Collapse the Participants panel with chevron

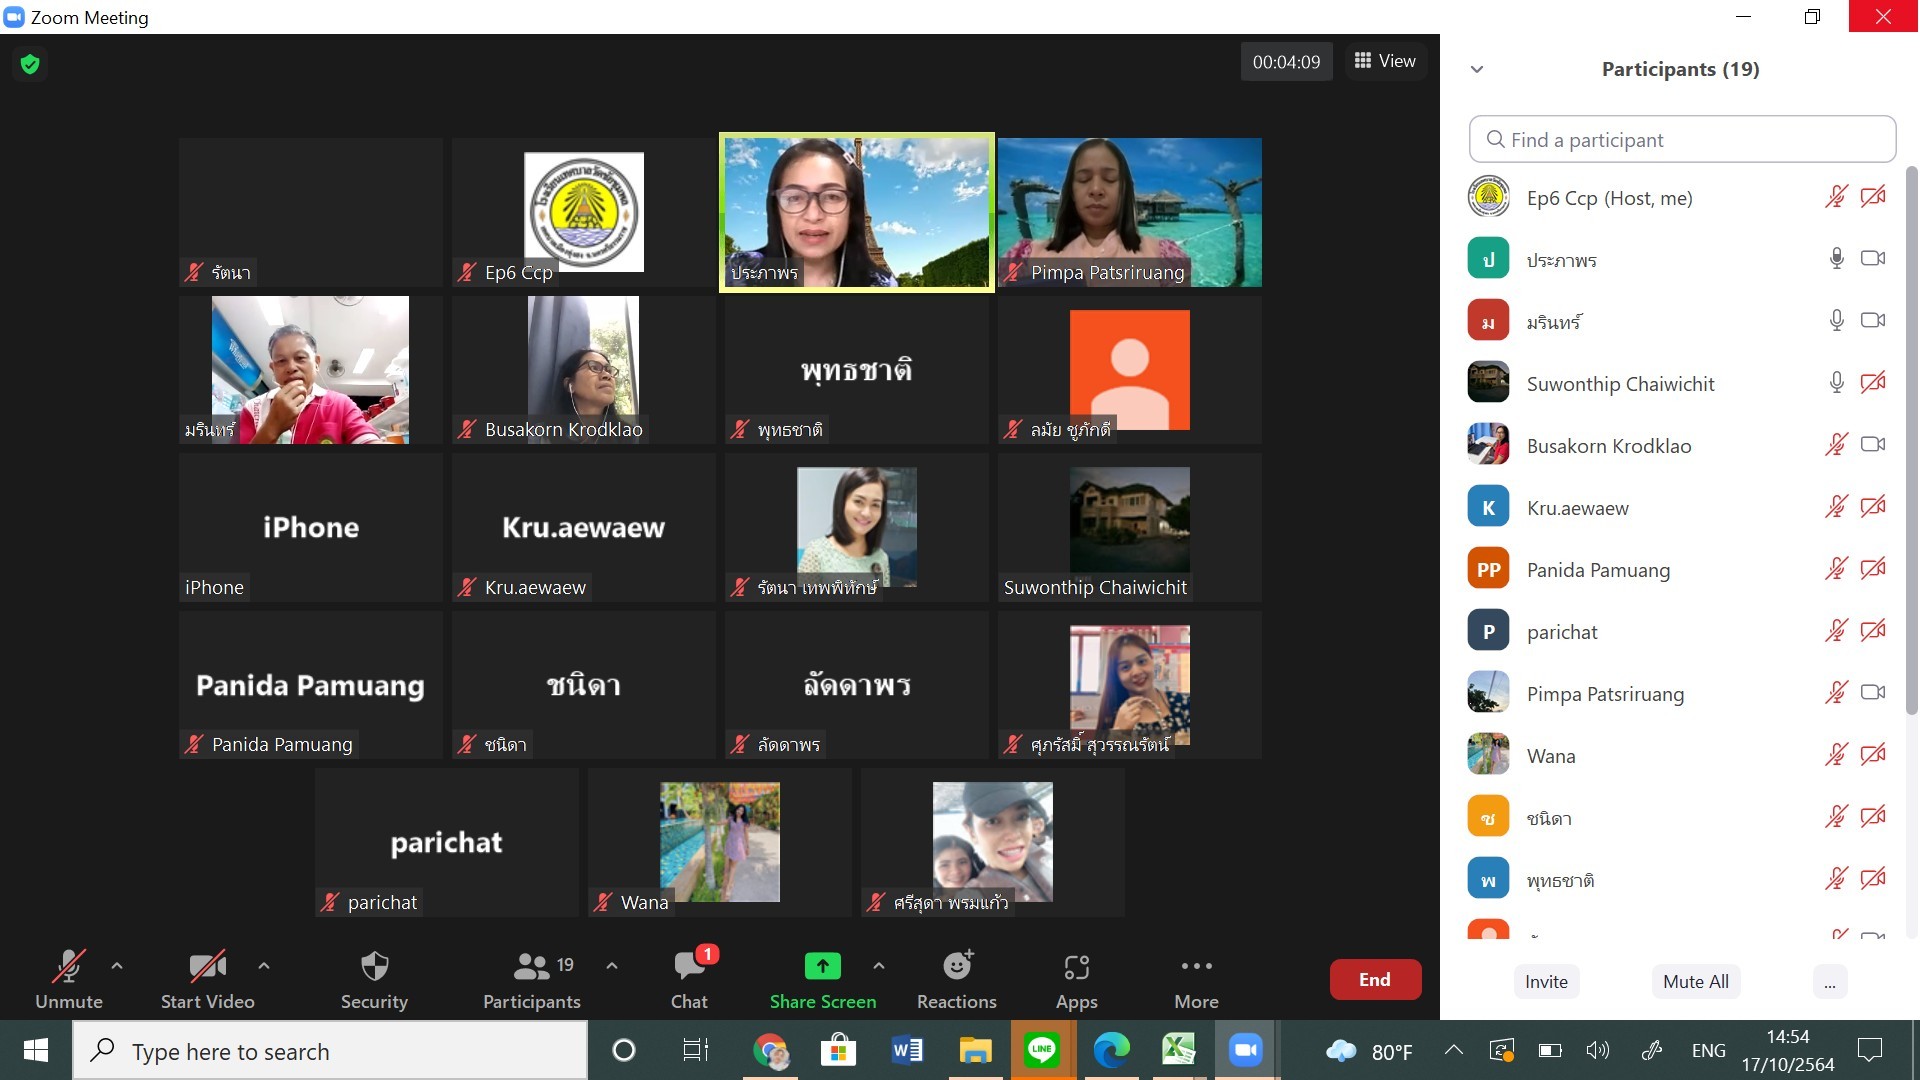tap(1477, 69)
